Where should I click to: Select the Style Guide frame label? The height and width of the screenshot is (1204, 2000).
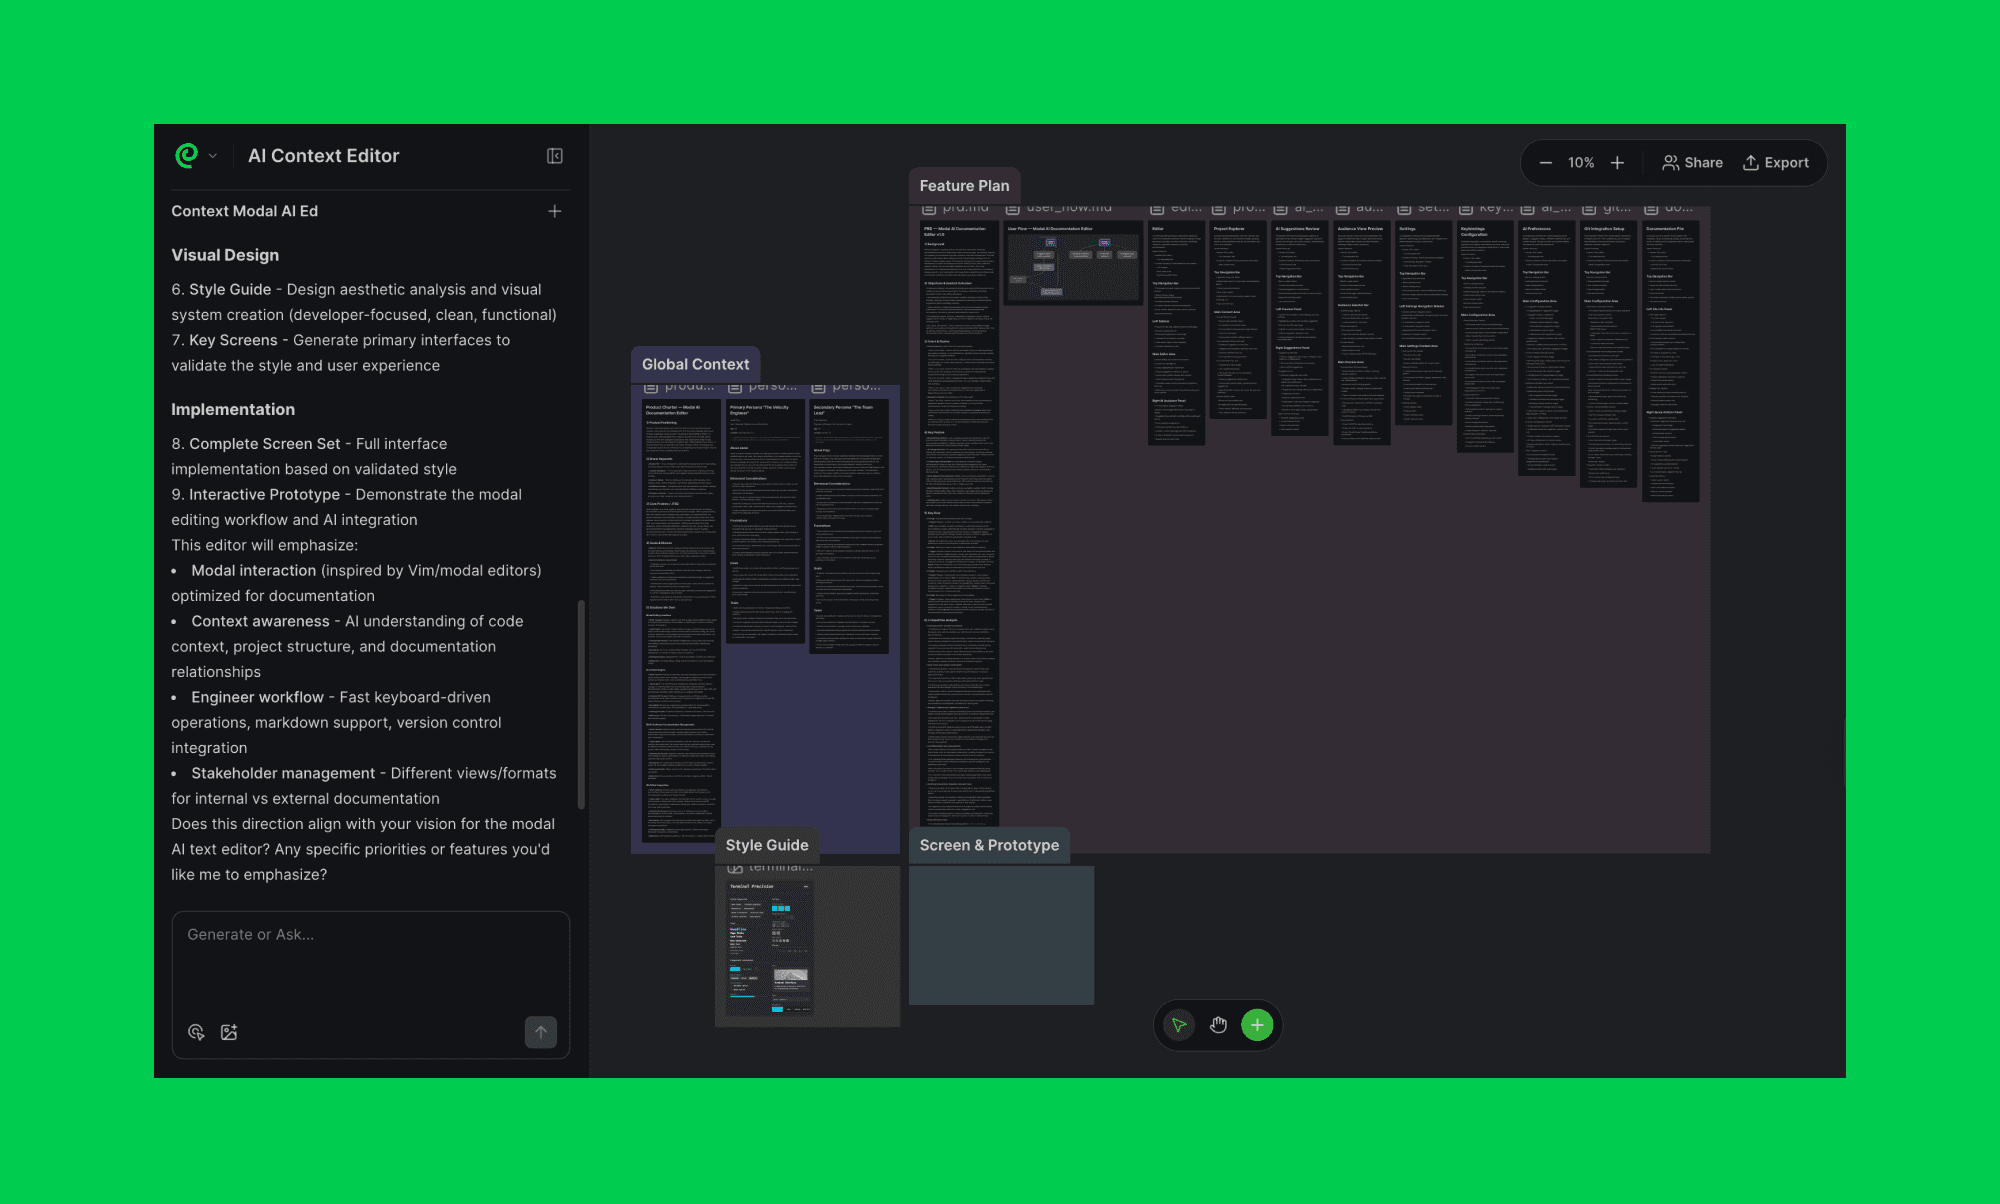[767, 845]
